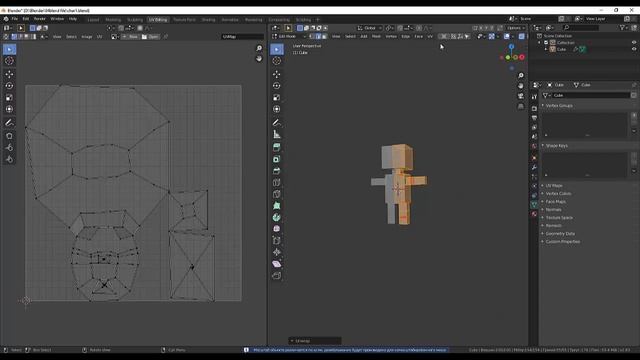The width and height of the screenshot is (640, 360).
Task: Collapse the Vertex Groups panel
Action: 559,105
